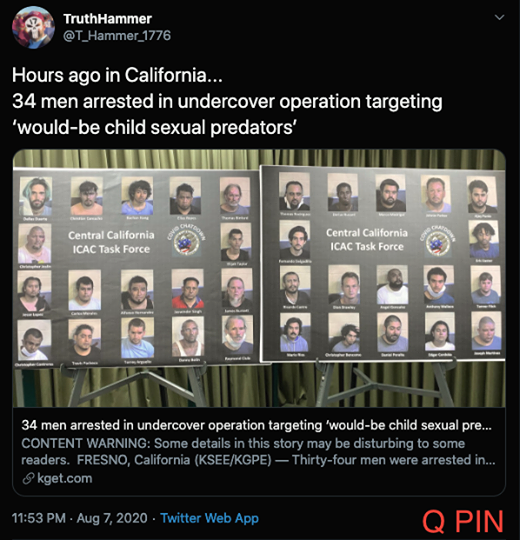Click the right poster's easel stand
This screenshot has width=520, height=540.
pos(386,382)
